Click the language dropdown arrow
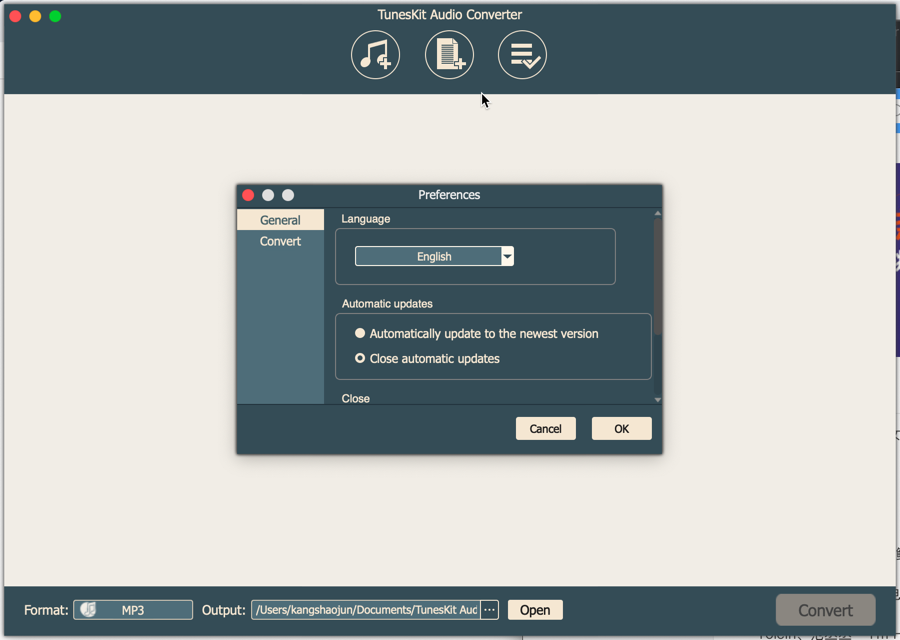Image resolution: width=900 pixels, height=640 pixels. coord(507,256)
